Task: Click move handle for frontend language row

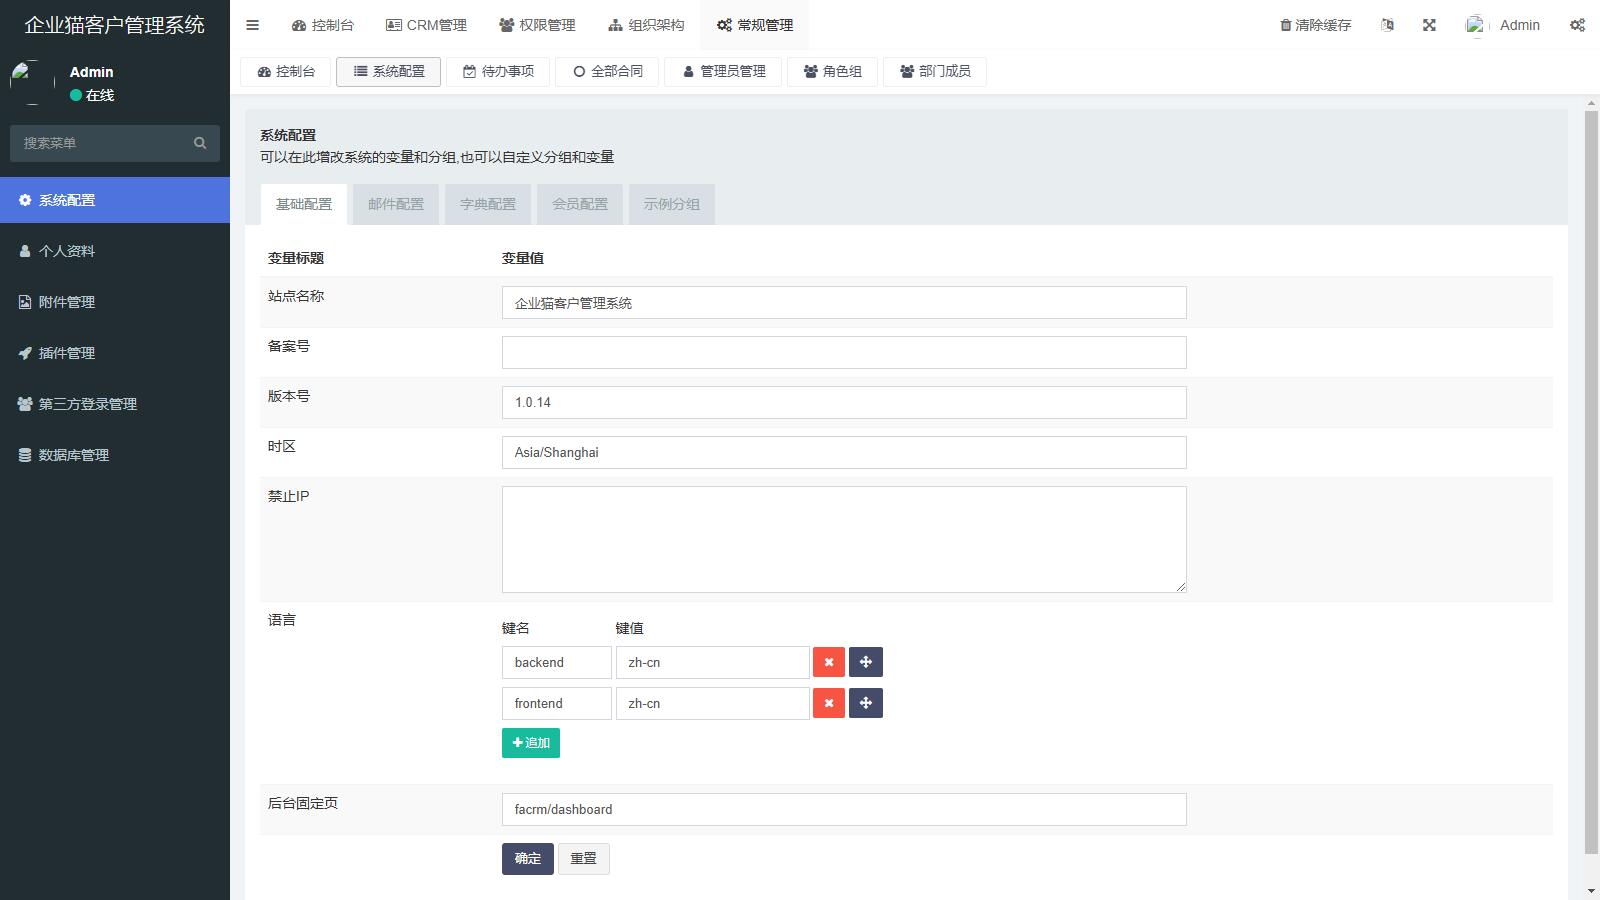Action: (x=865, y=703)
